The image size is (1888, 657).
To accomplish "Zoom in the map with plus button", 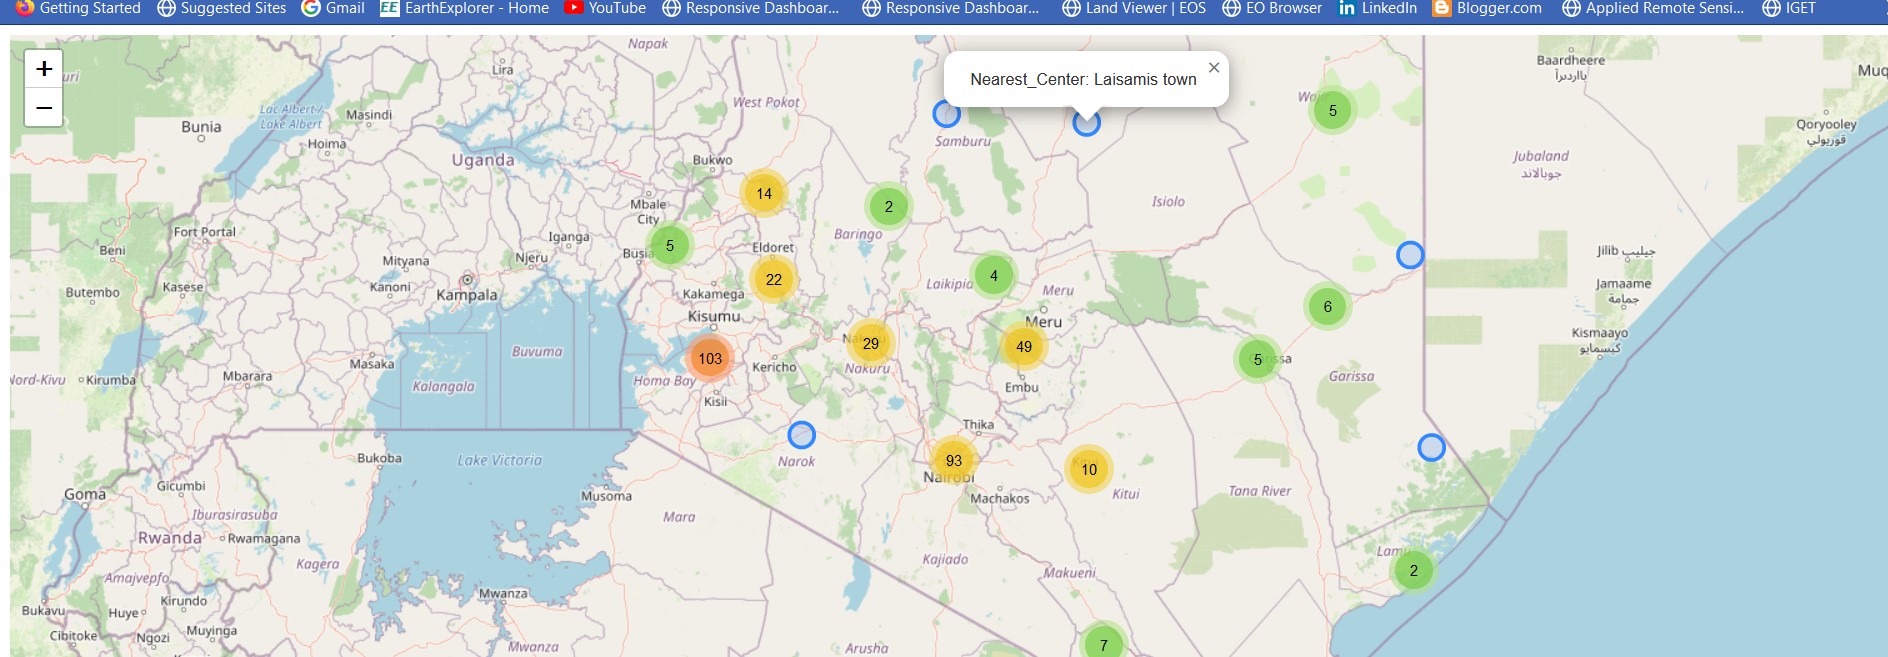I will coord(43,69).
